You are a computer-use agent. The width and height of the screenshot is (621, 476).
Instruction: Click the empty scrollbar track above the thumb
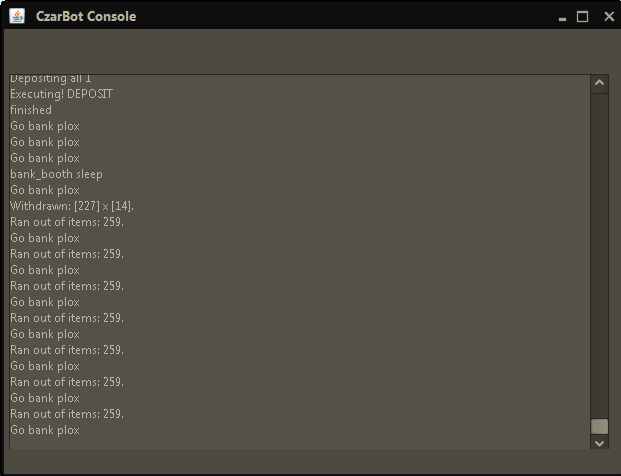(x=599, y=250)
